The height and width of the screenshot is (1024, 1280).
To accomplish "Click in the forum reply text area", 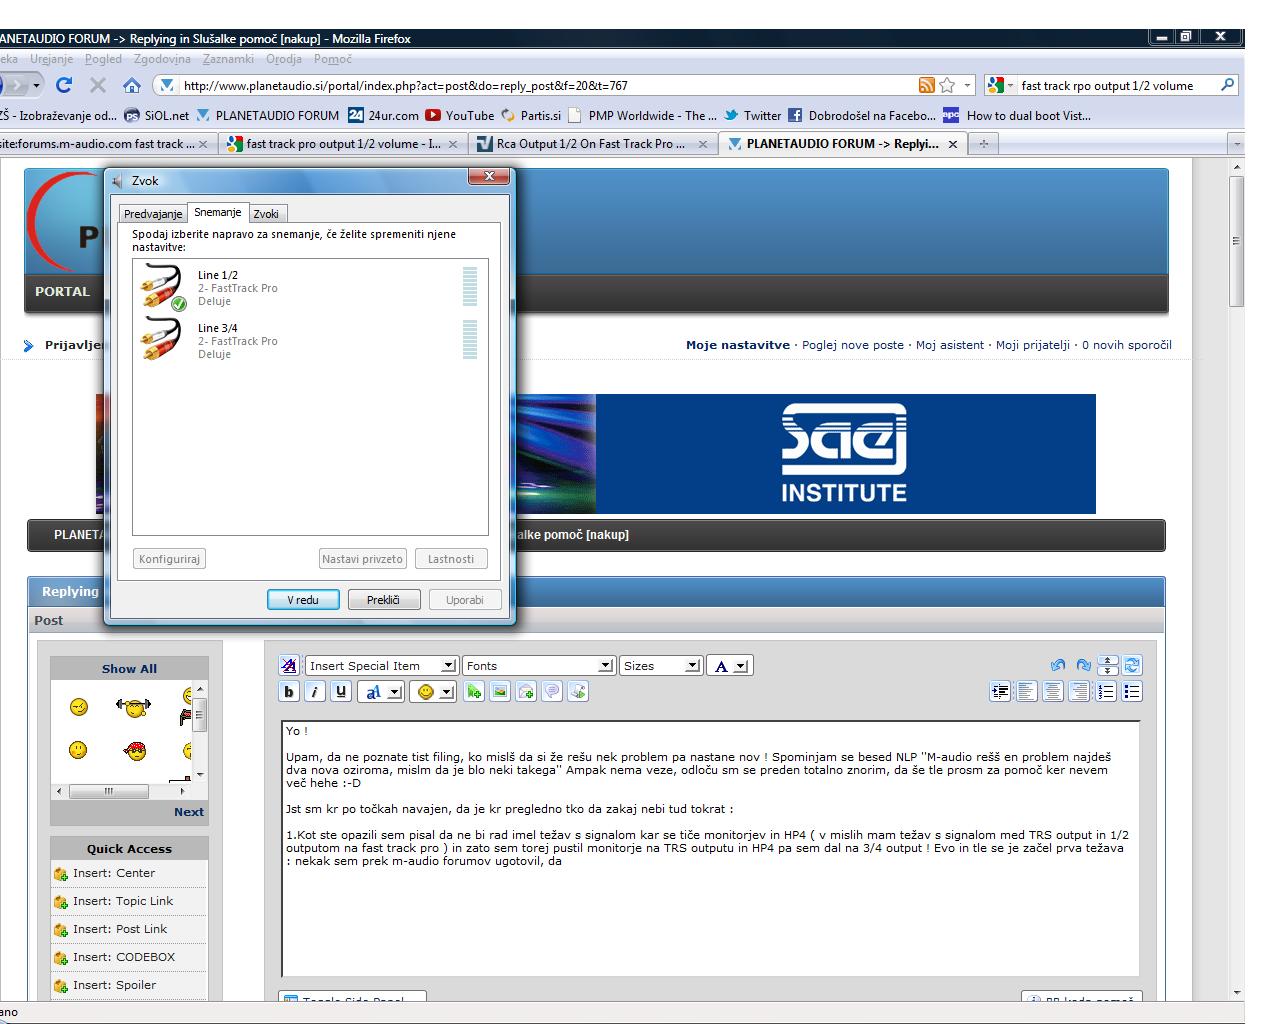I will coord(710,920).
